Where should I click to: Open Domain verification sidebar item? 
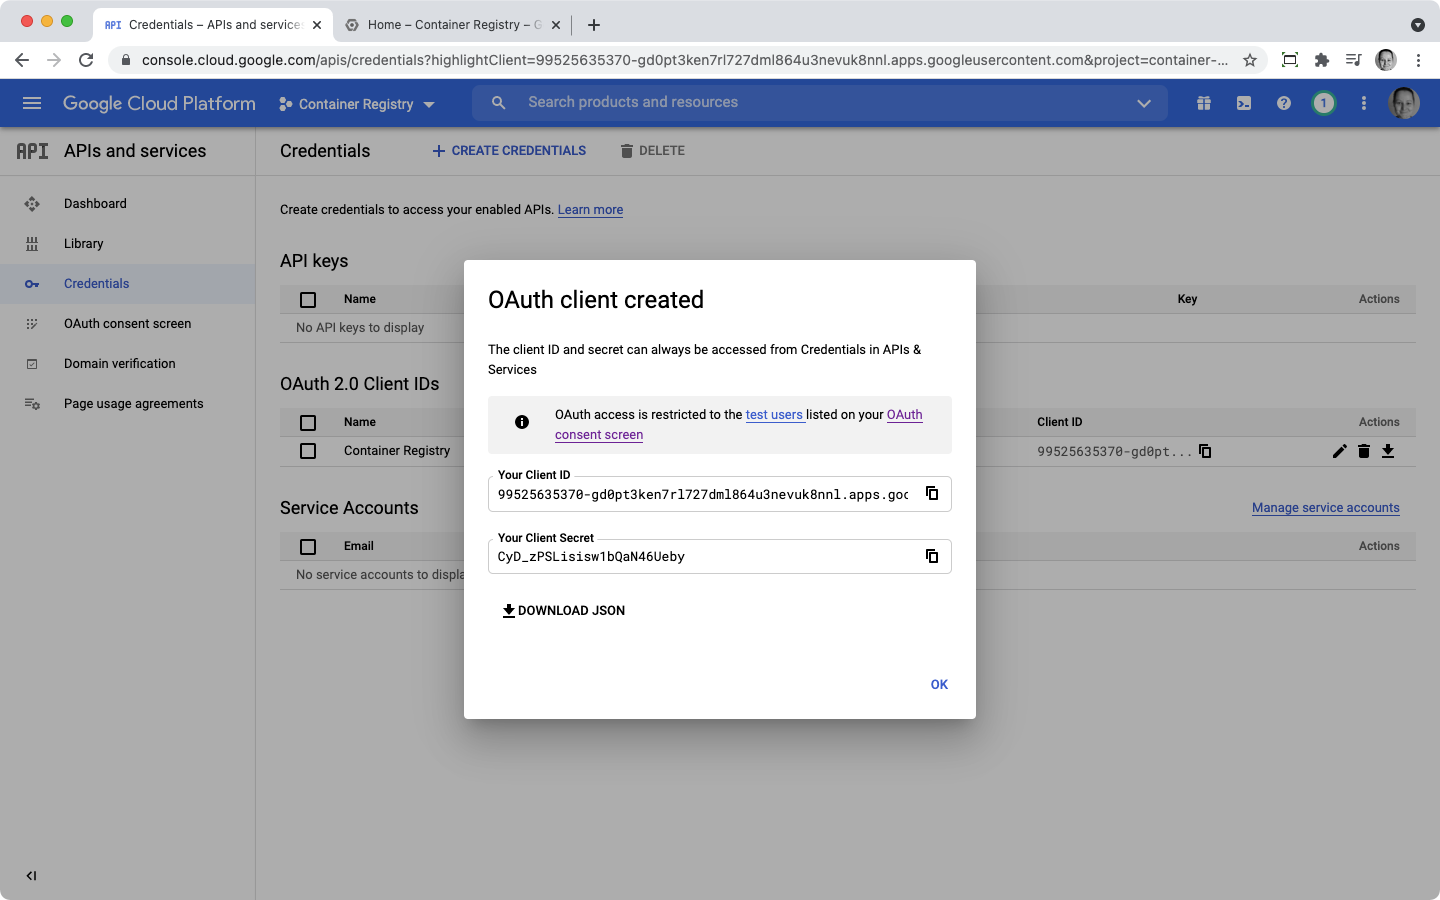click(128, 364)
